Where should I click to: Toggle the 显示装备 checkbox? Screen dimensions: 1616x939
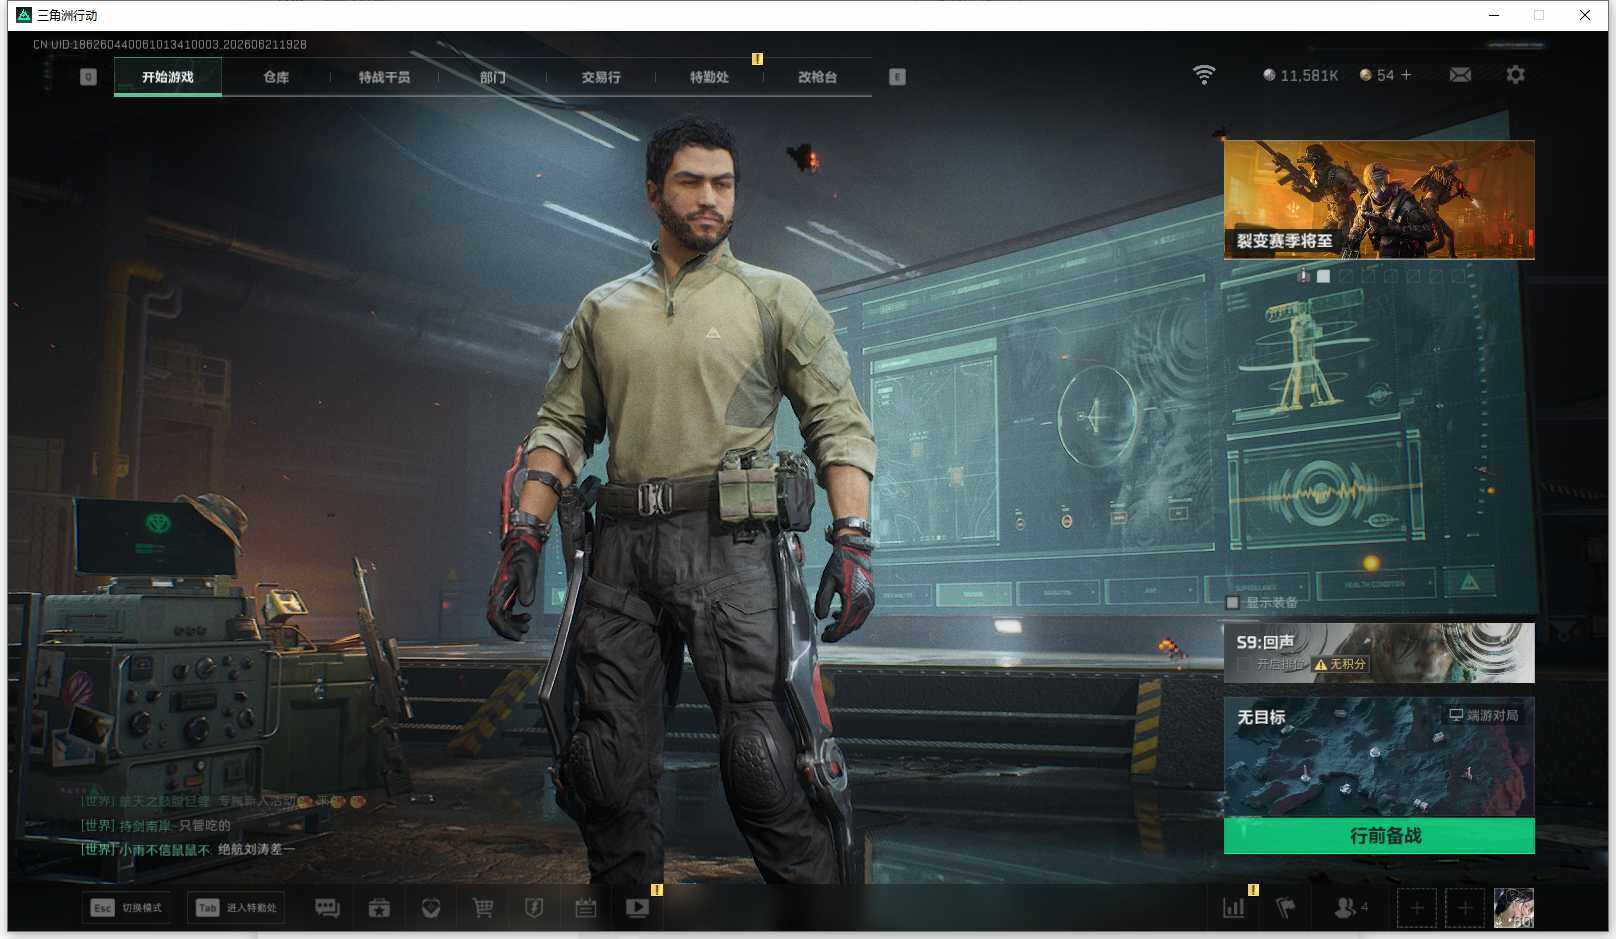(x=1233, y=602)
